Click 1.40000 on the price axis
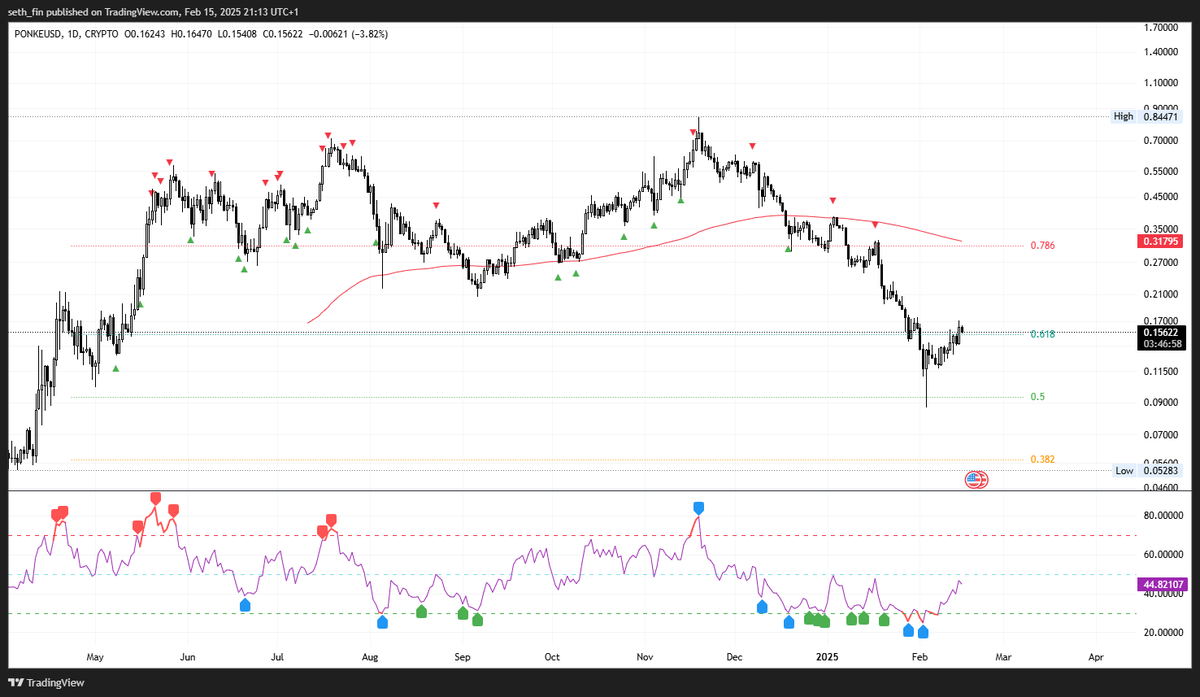The width and height of the screenshot is (1200, 697). (x=1162, y=52)
